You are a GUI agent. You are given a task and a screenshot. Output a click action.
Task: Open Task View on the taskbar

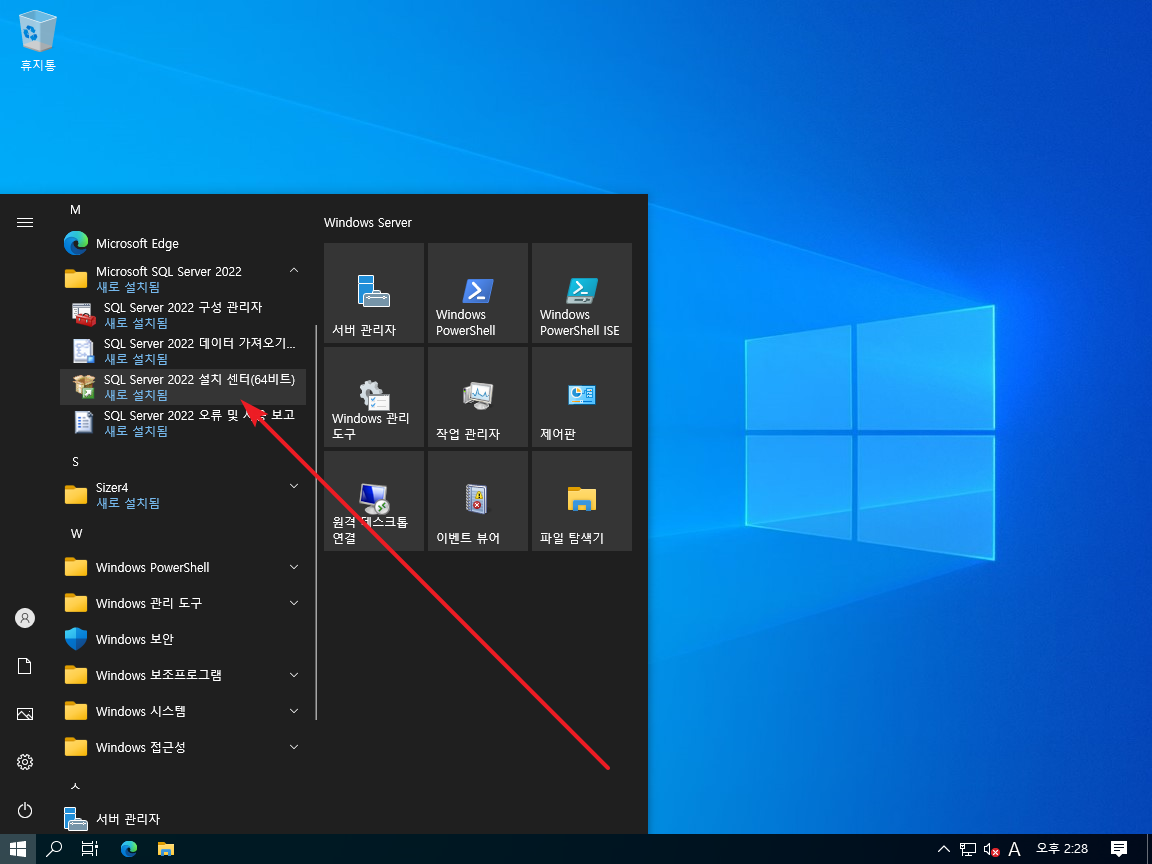click(x=90, y=849)
